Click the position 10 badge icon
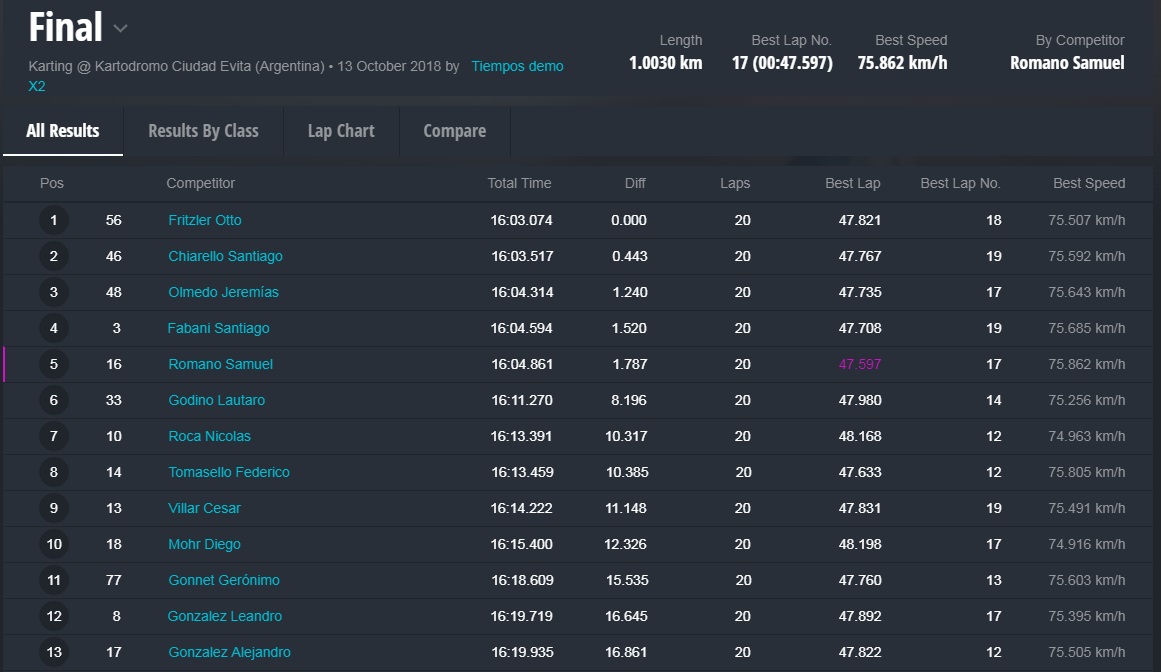Screen dimensions: 1161x672 click(x=54, y=544)
